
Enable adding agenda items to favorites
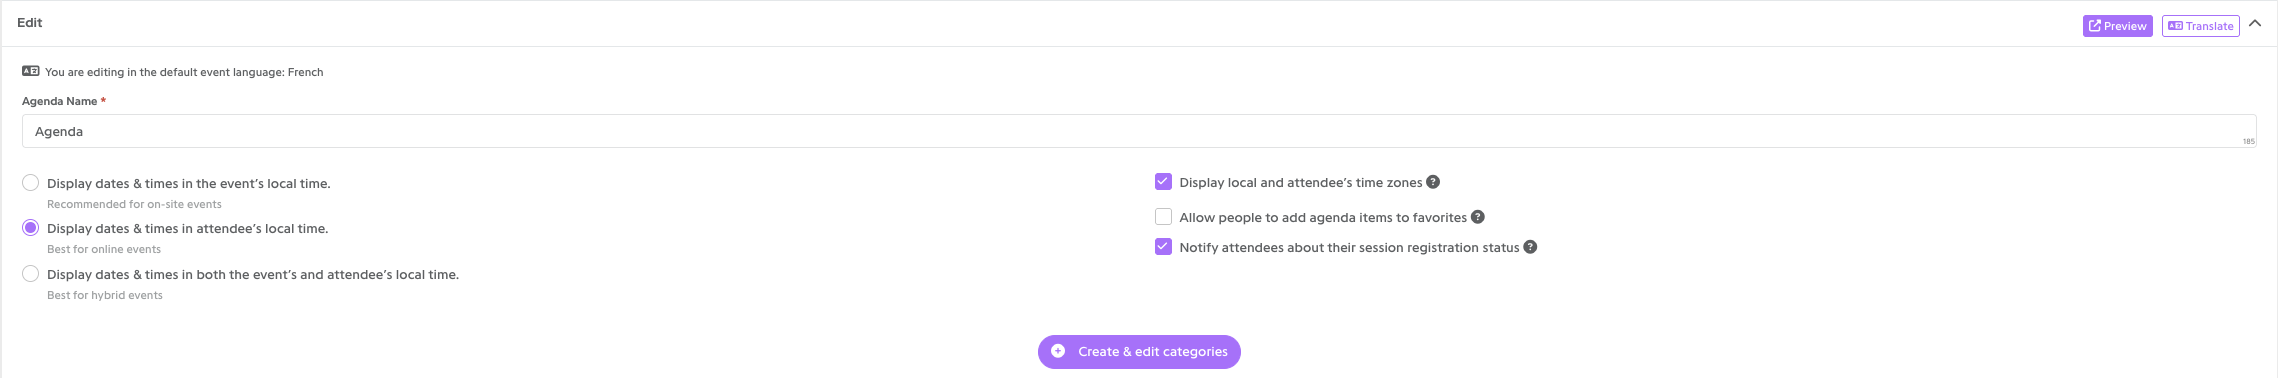tap(1163, 217)
